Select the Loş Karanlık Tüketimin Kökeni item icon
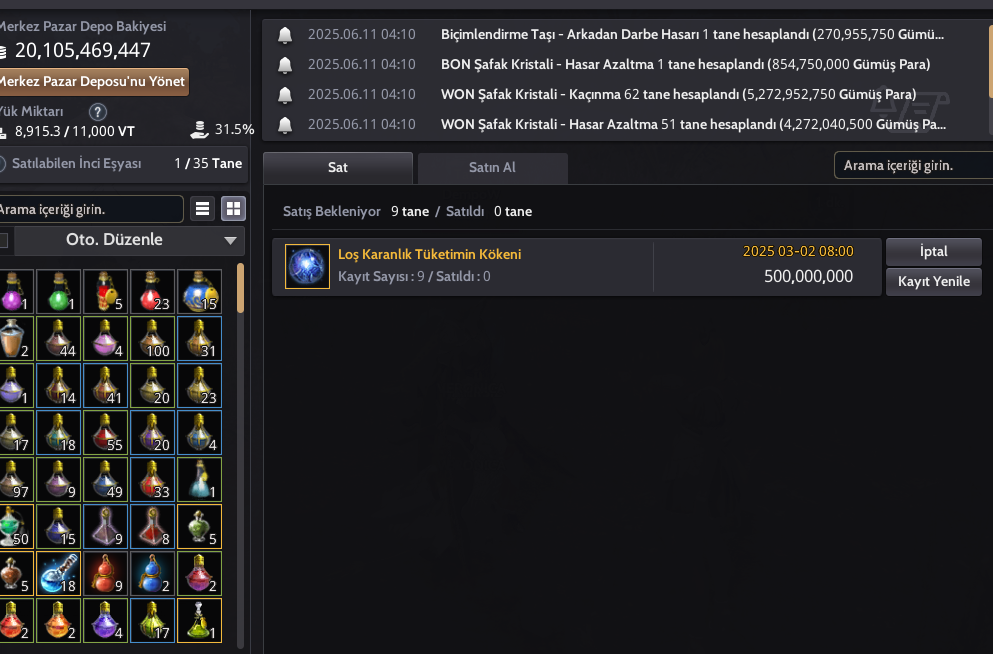The height and width of the screenshot is (654, 993). tap(307, 267)
